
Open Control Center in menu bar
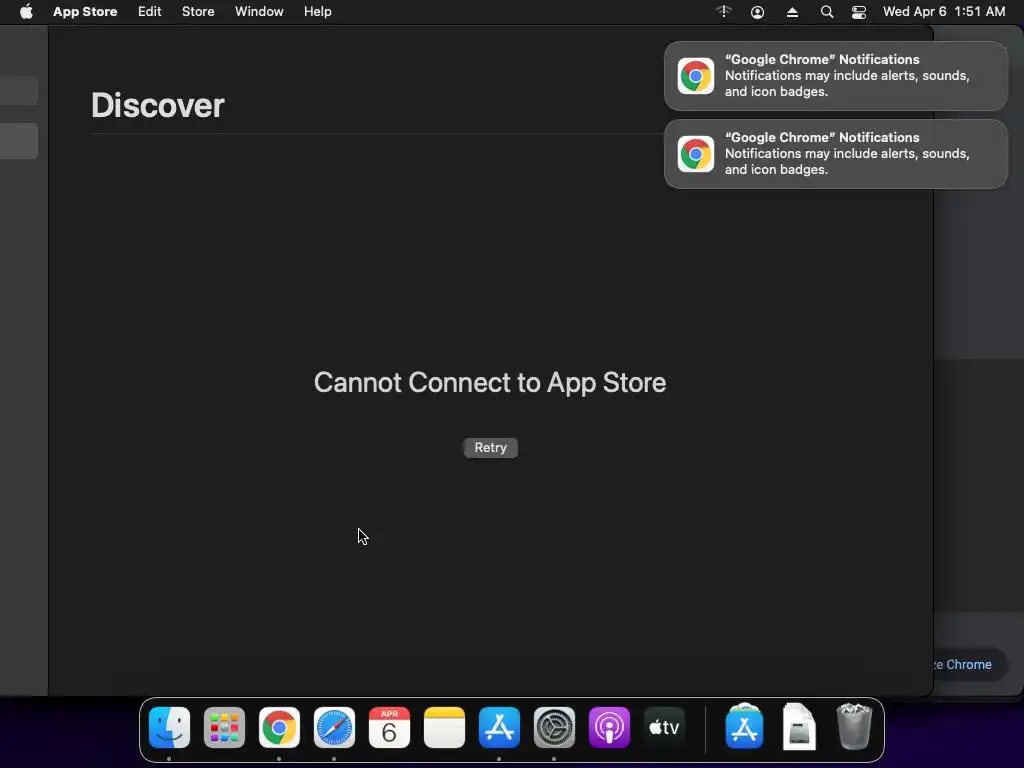coord(859,12)
